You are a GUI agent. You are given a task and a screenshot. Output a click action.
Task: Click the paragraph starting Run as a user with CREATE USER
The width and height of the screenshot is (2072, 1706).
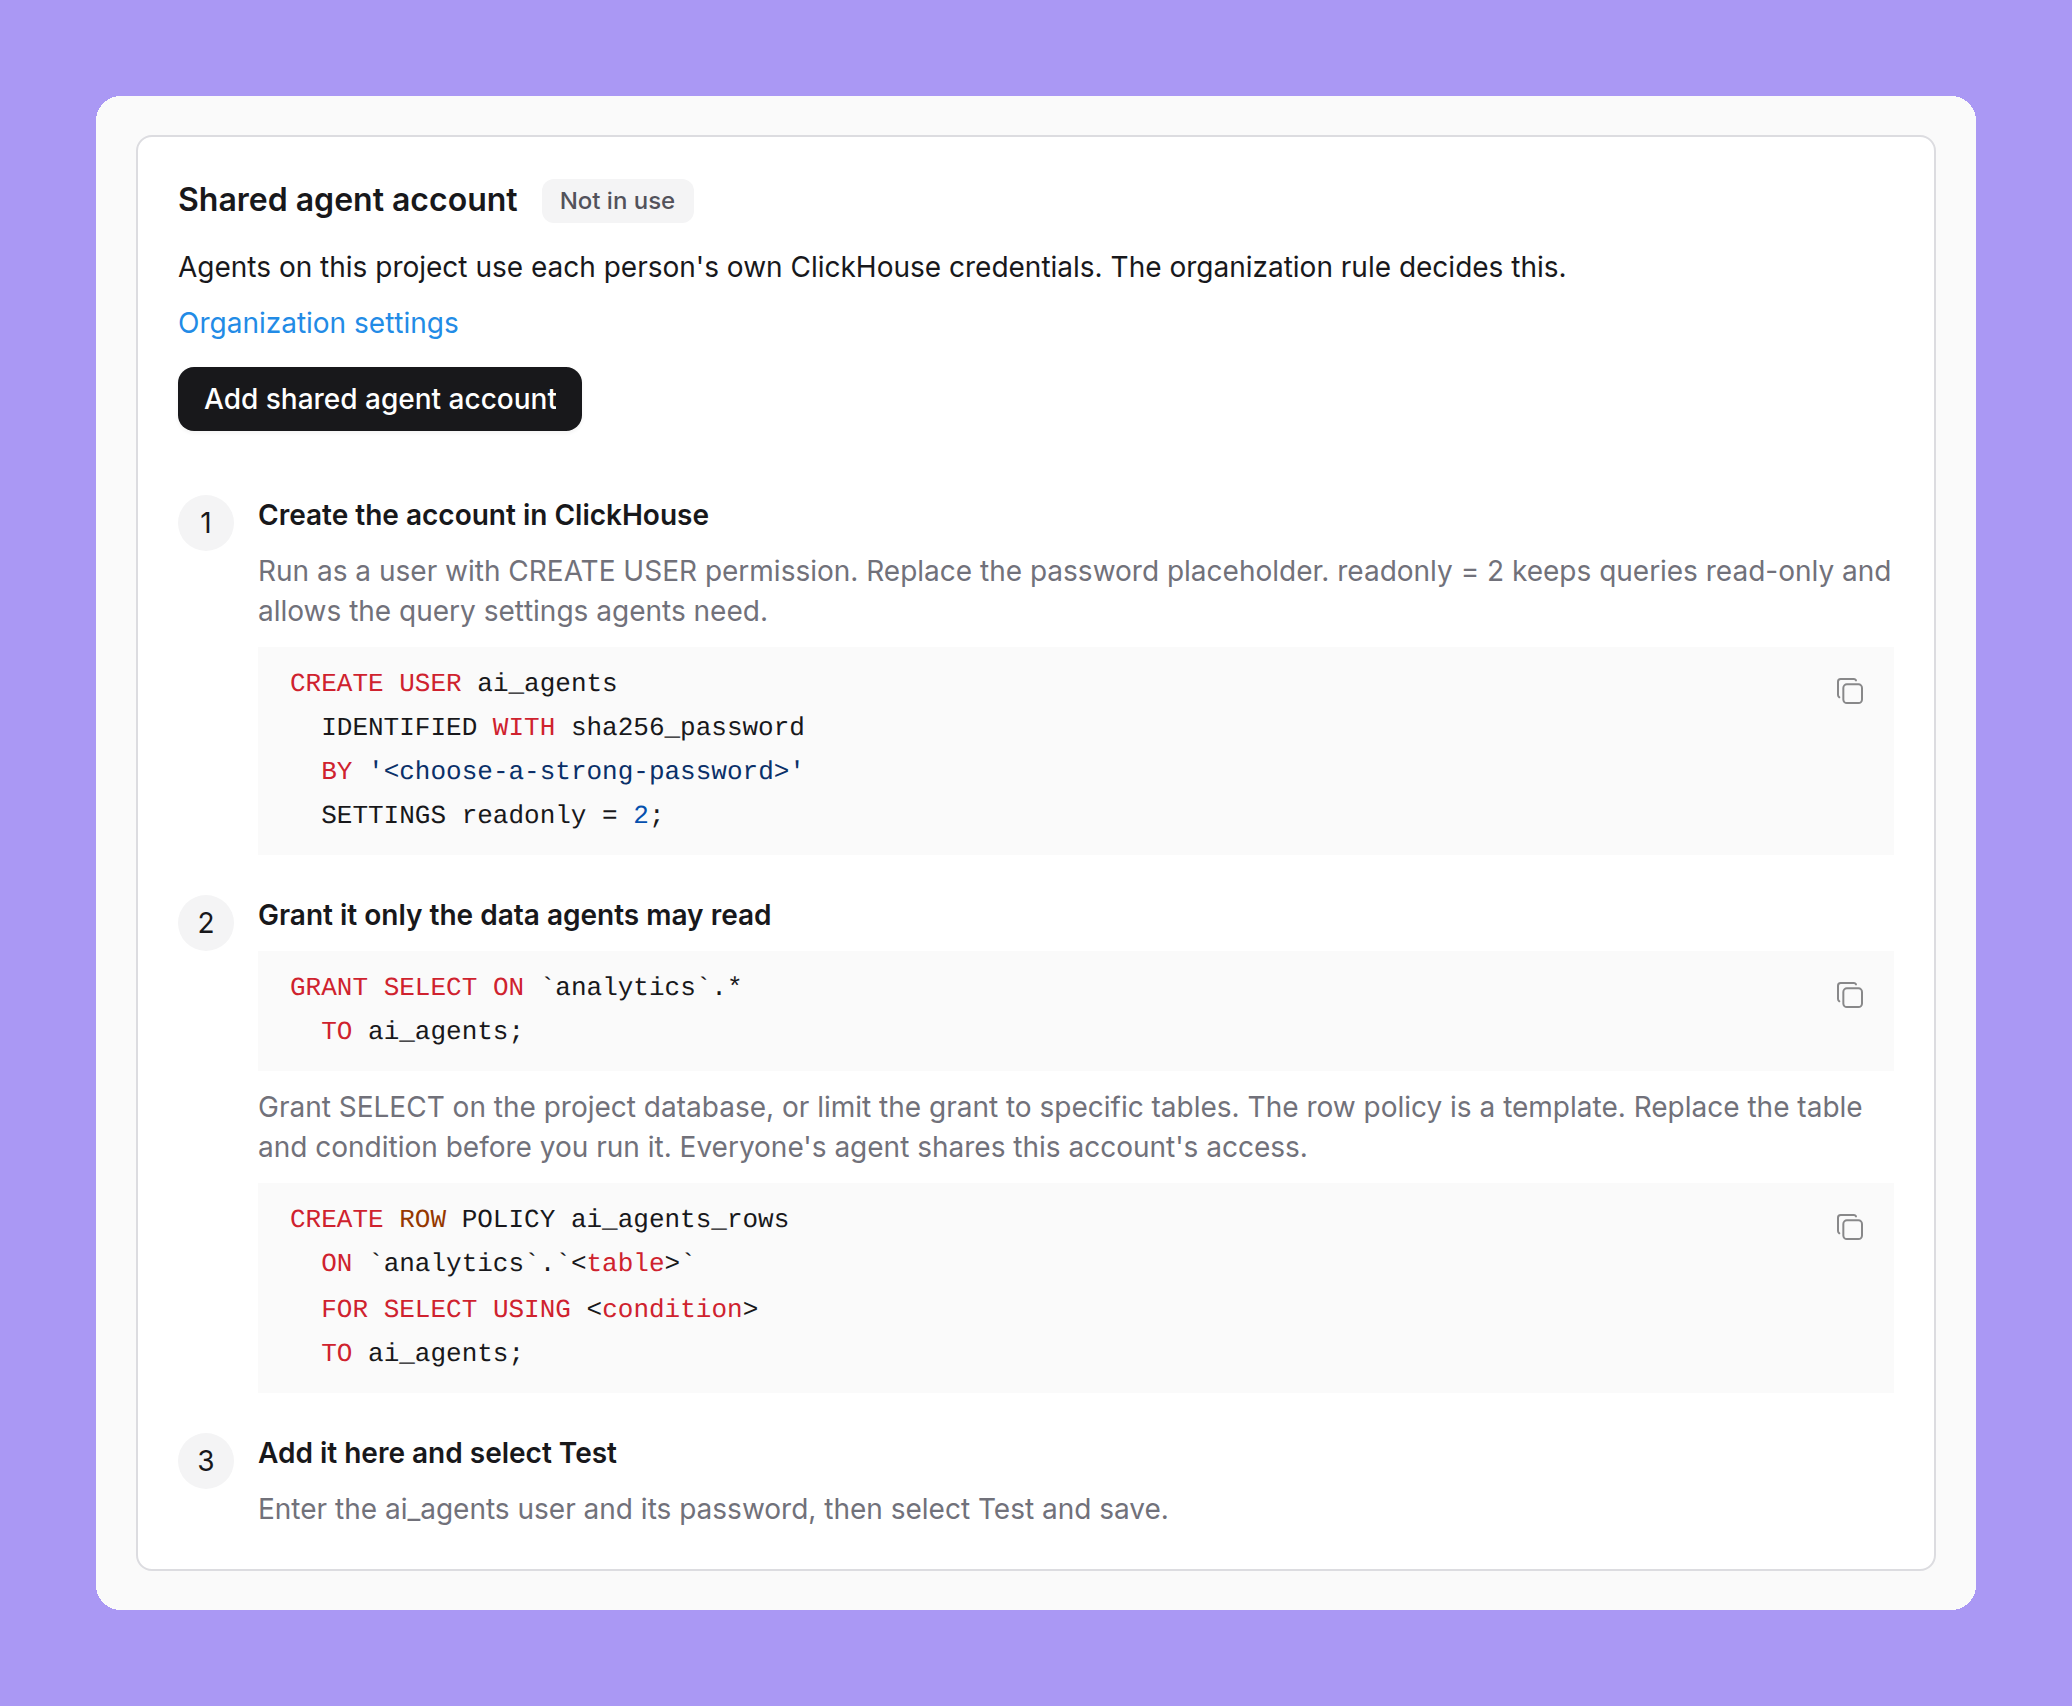click(1074, 591)
